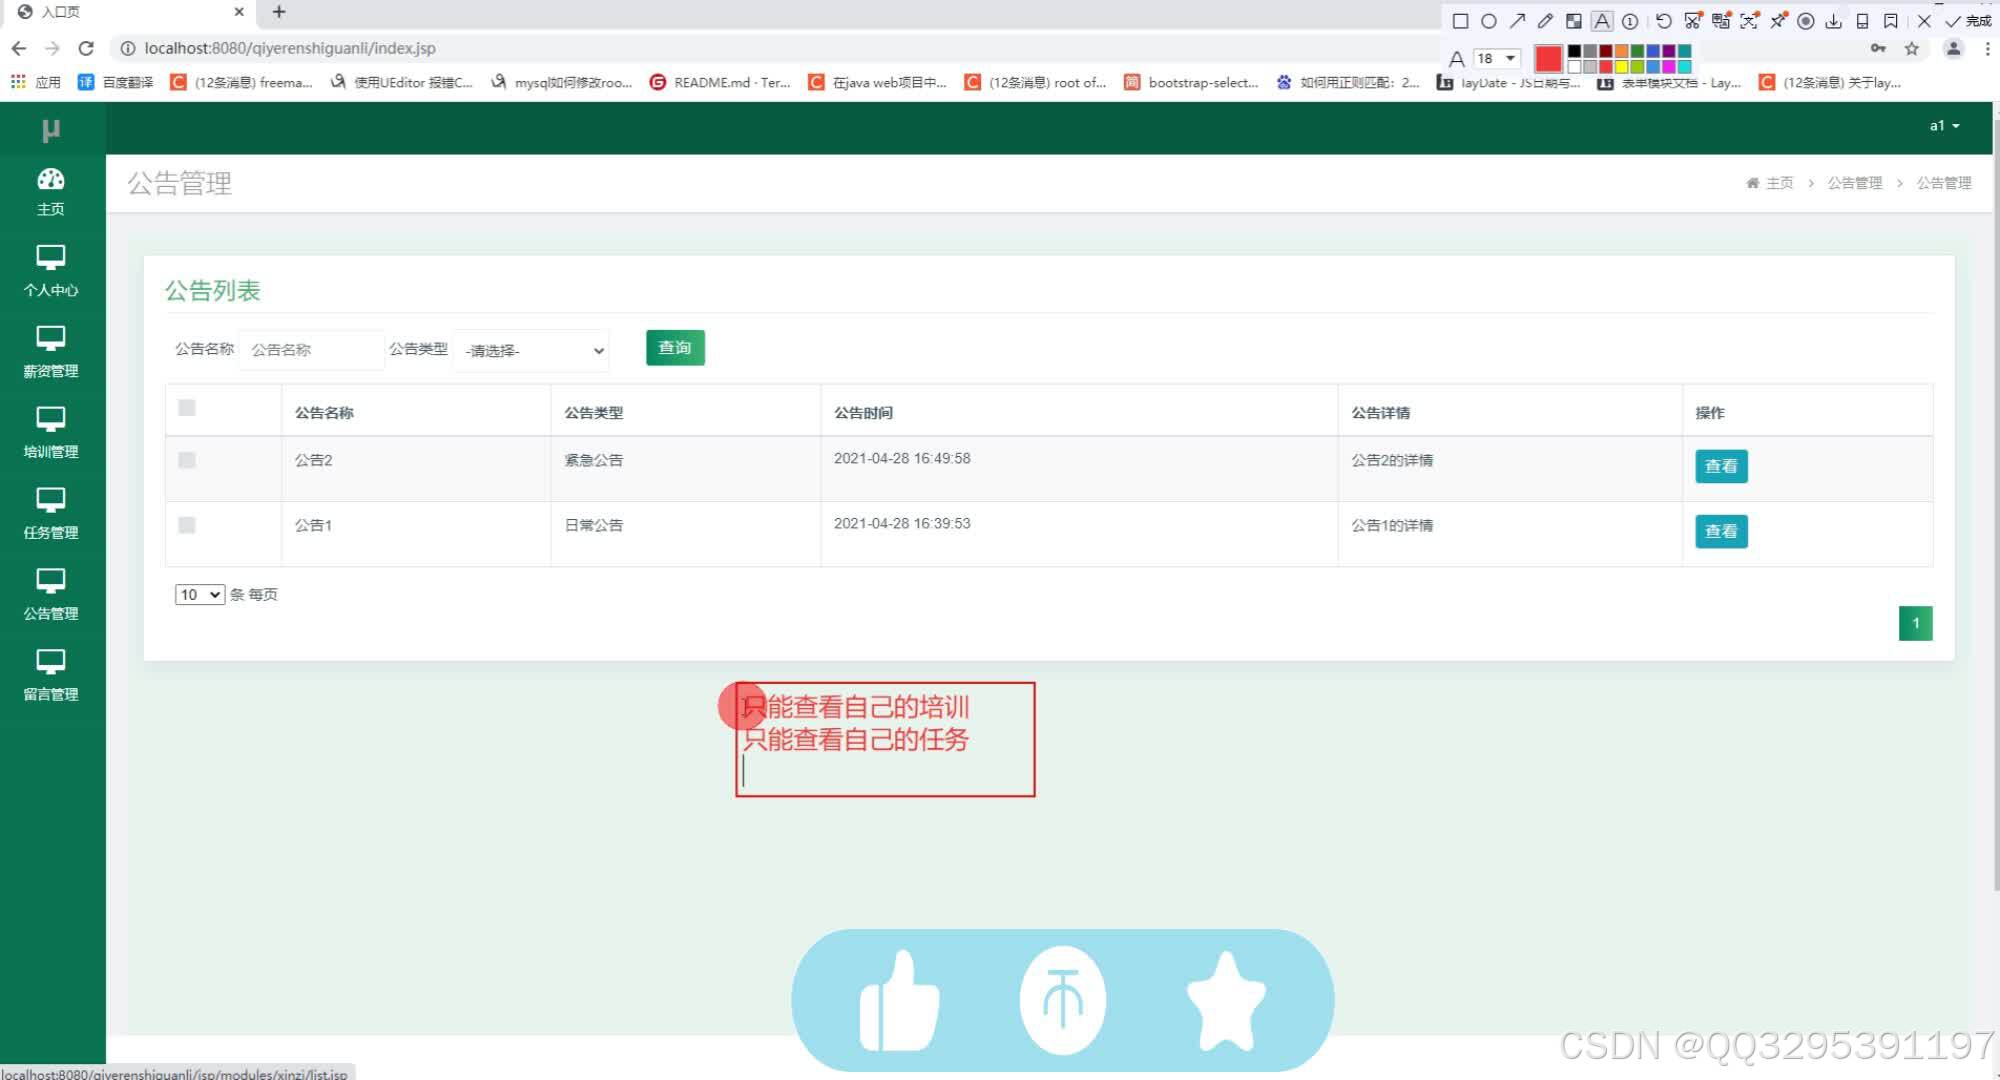Viewport: 2000px width, 1080px height.
Task: Select the rectangle annotation tool
Action: click(1460, 21)
